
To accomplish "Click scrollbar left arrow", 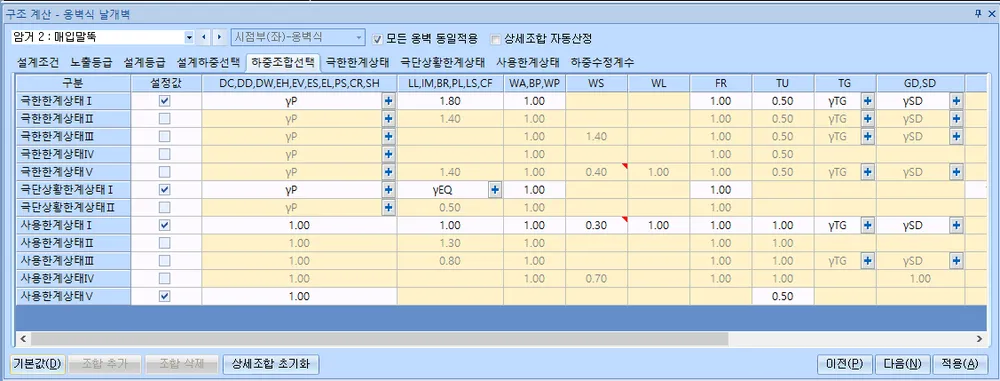I will 23,338.
